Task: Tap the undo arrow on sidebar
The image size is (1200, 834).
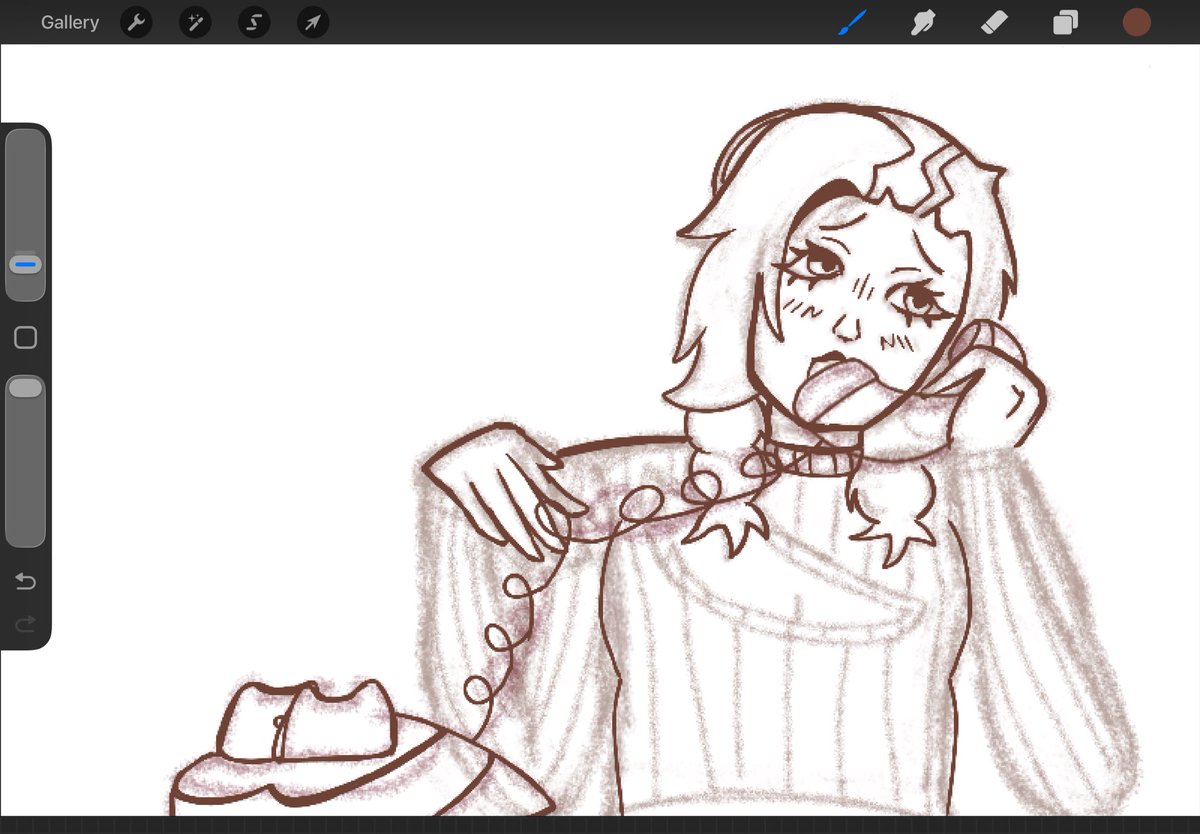Action: [x=25, y=581]
